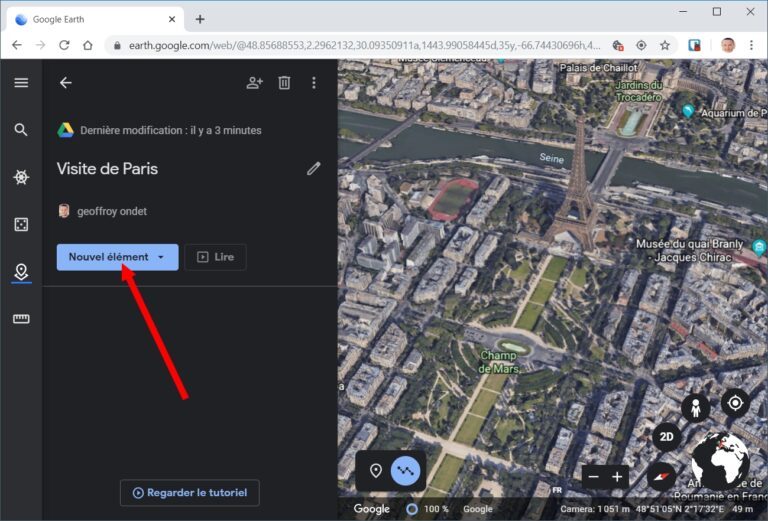Screen dimensions: 768x521
Task: Click the camera altitude status text
Action: (595, 509)
